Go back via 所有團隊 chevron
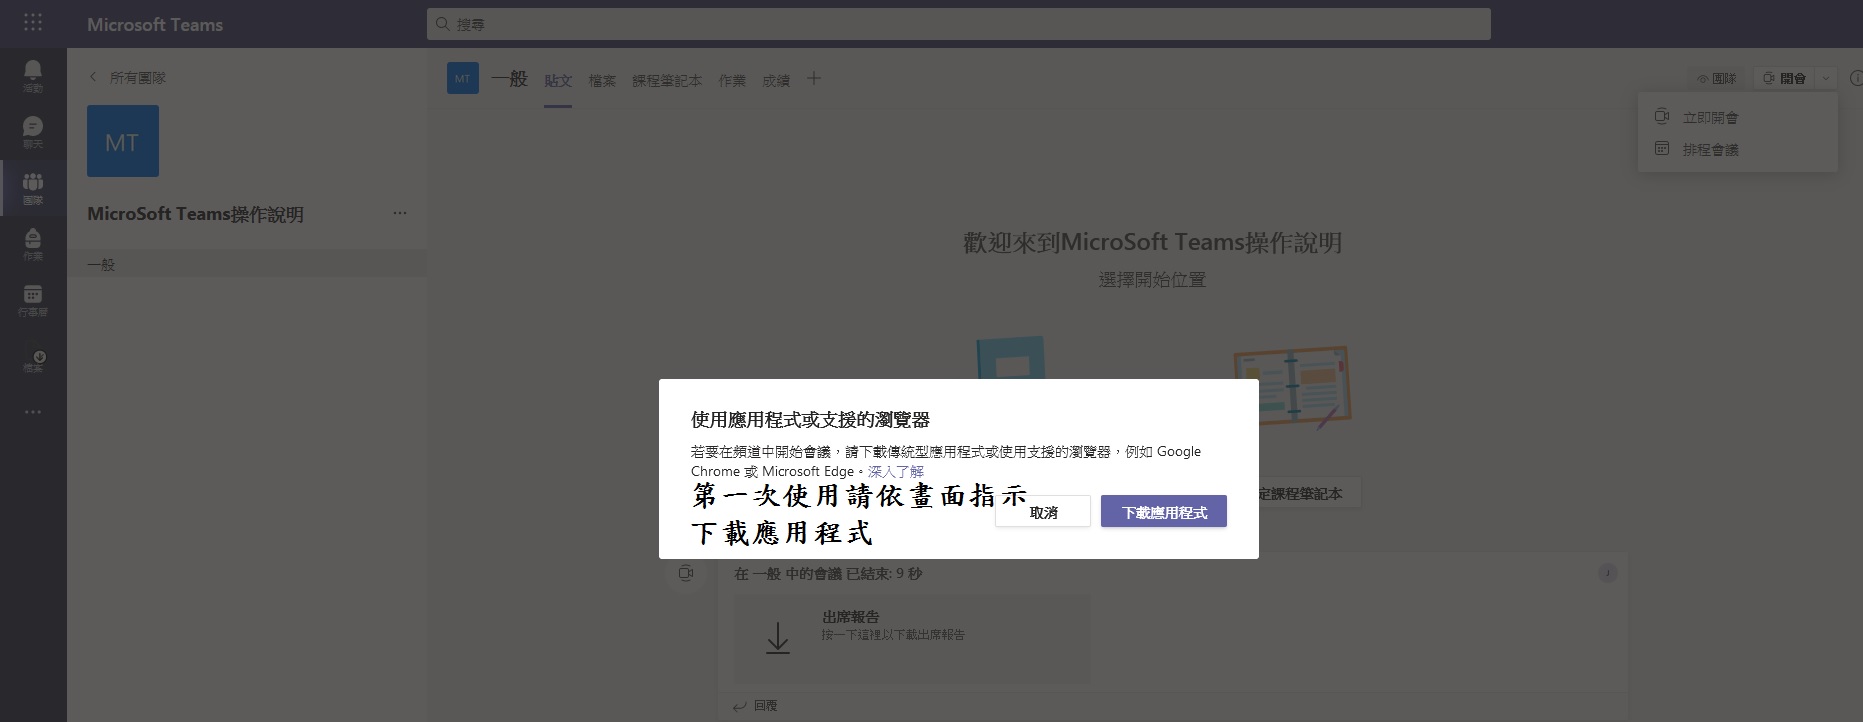Screen dimensions: 1863x722 [x=93, y=77]
